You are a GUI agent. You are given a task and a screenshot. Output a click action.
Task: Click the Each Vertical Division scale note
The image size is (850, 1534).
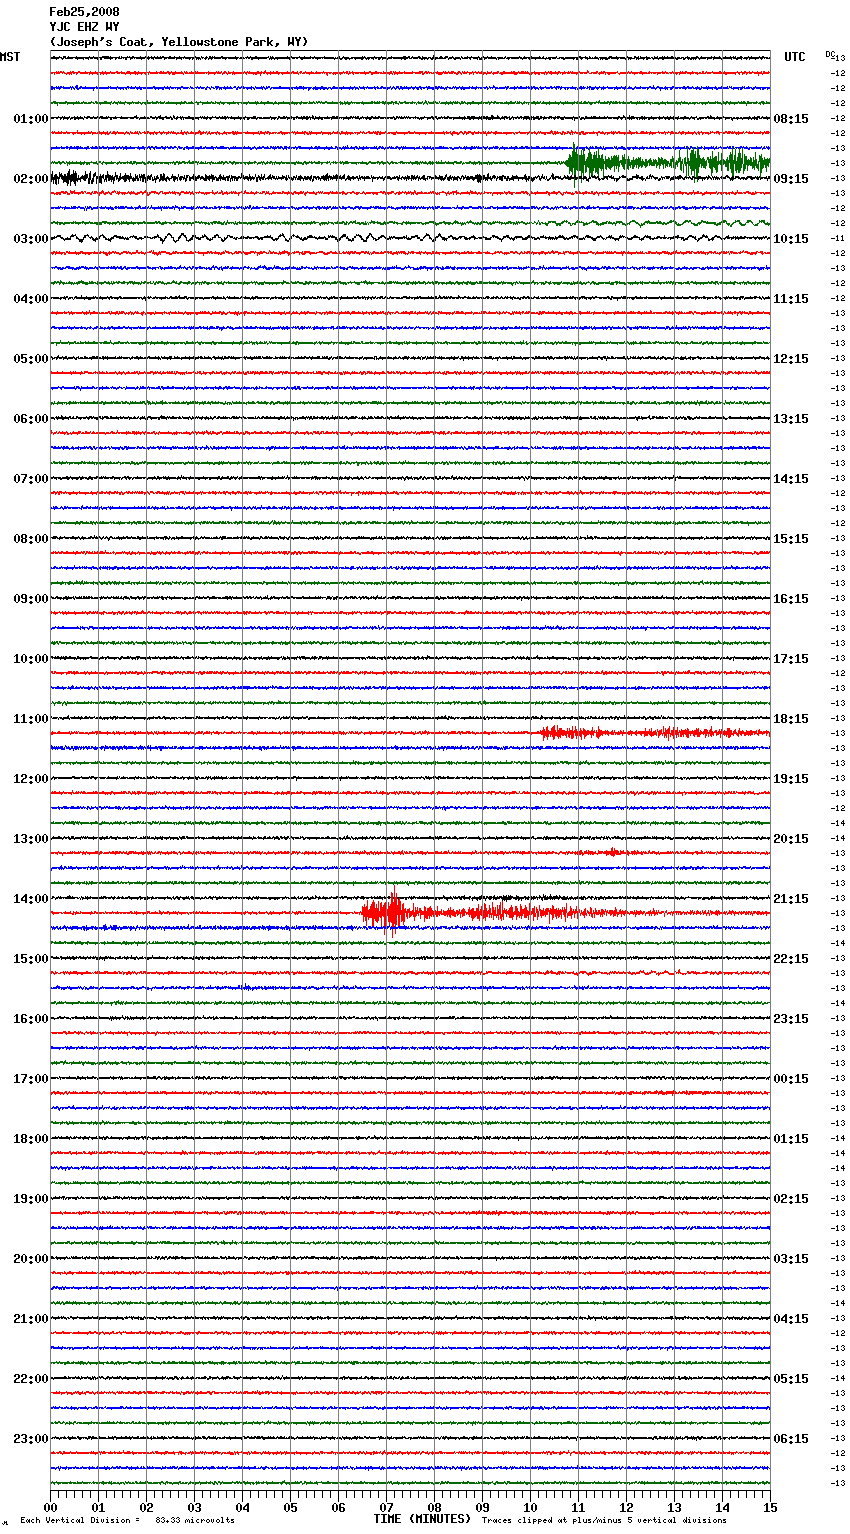pyautogui.click(x=127, y=1521)
